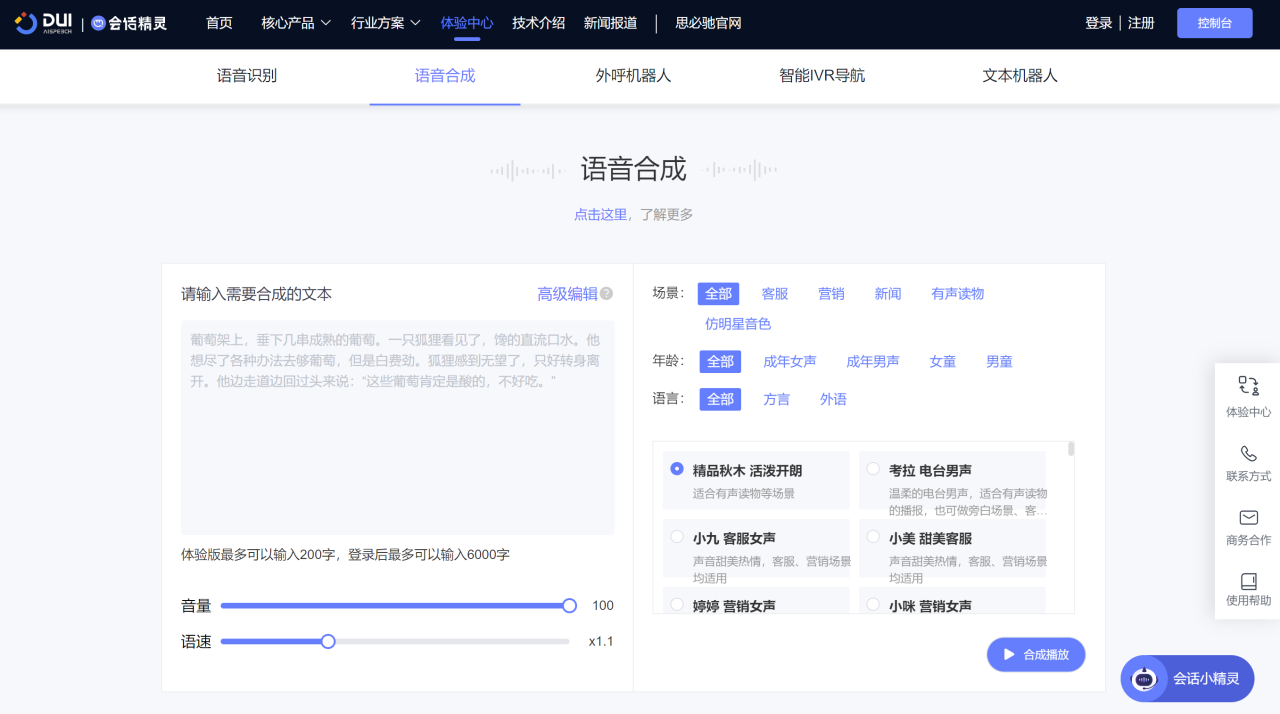Image resolution: width=1280 pixels, height=714 pixels.
Task: Open 体验中心 from the right sidebar
Action: click(1248, 394)
